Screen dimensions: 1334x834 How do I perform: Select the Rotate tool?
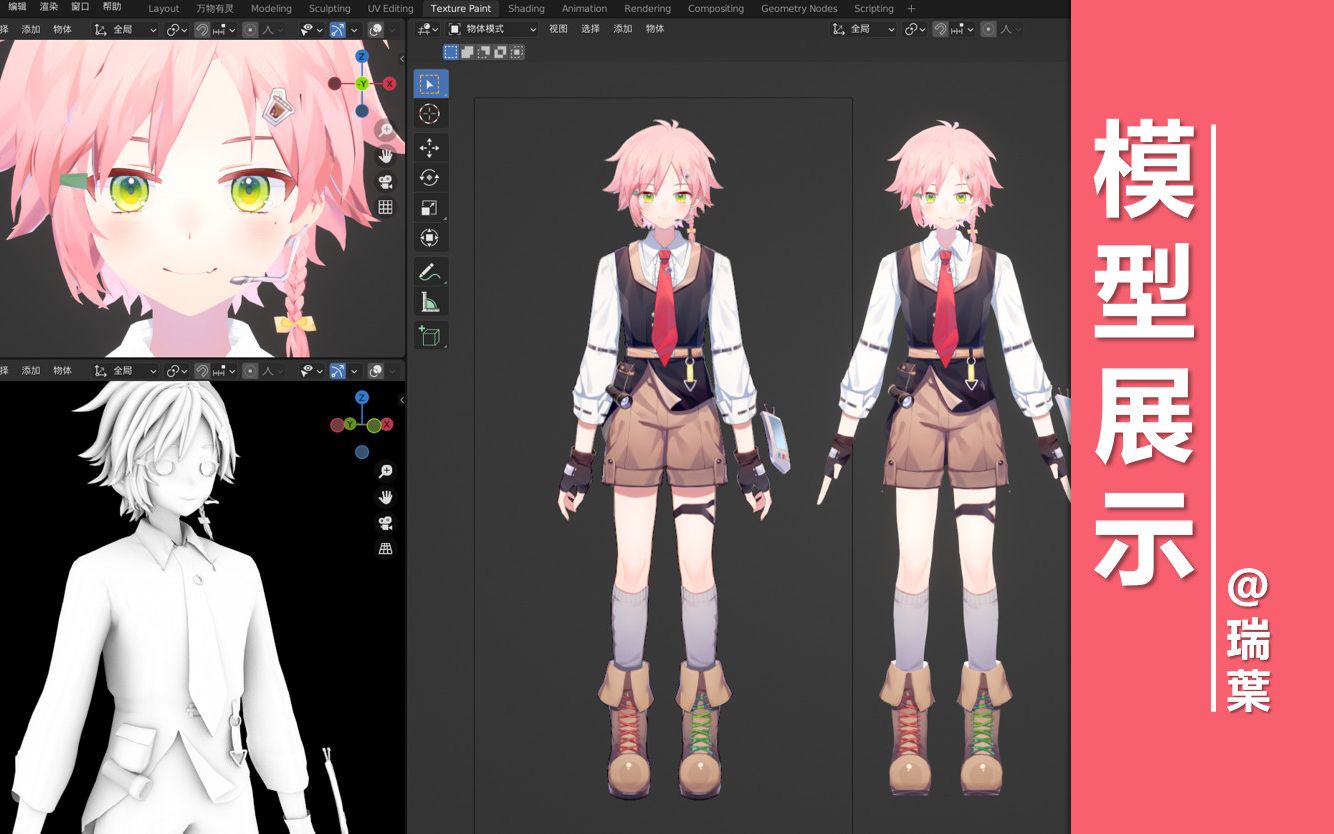click(x=430, y=178)
